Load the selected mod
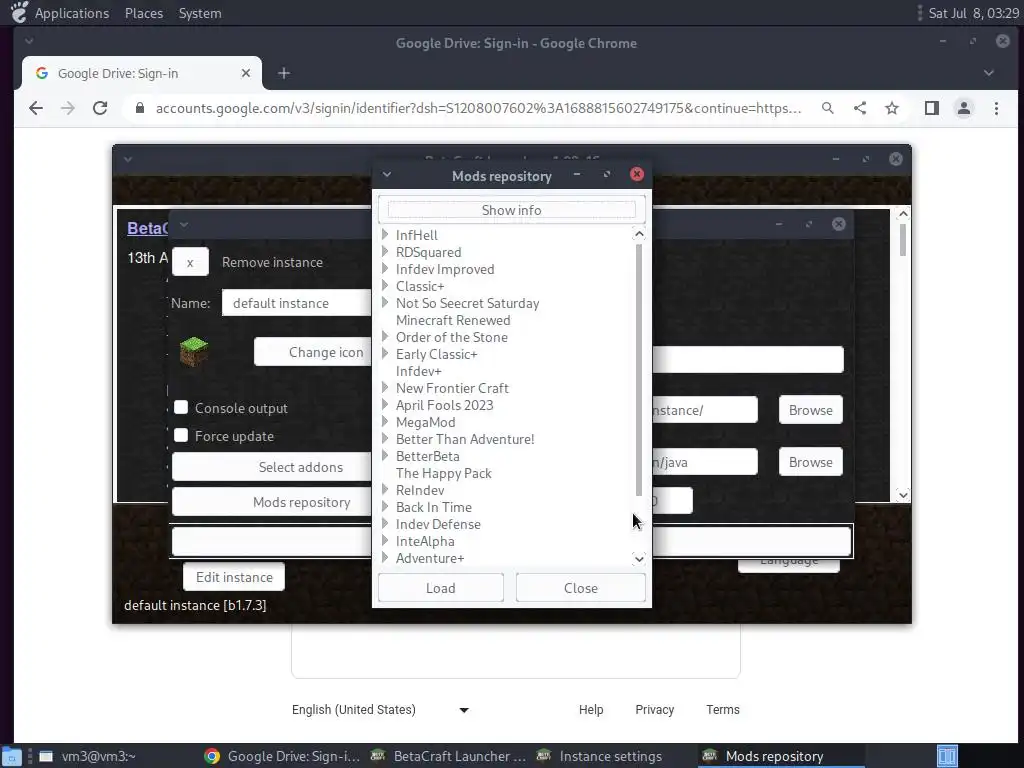 (x=441, y=588)
